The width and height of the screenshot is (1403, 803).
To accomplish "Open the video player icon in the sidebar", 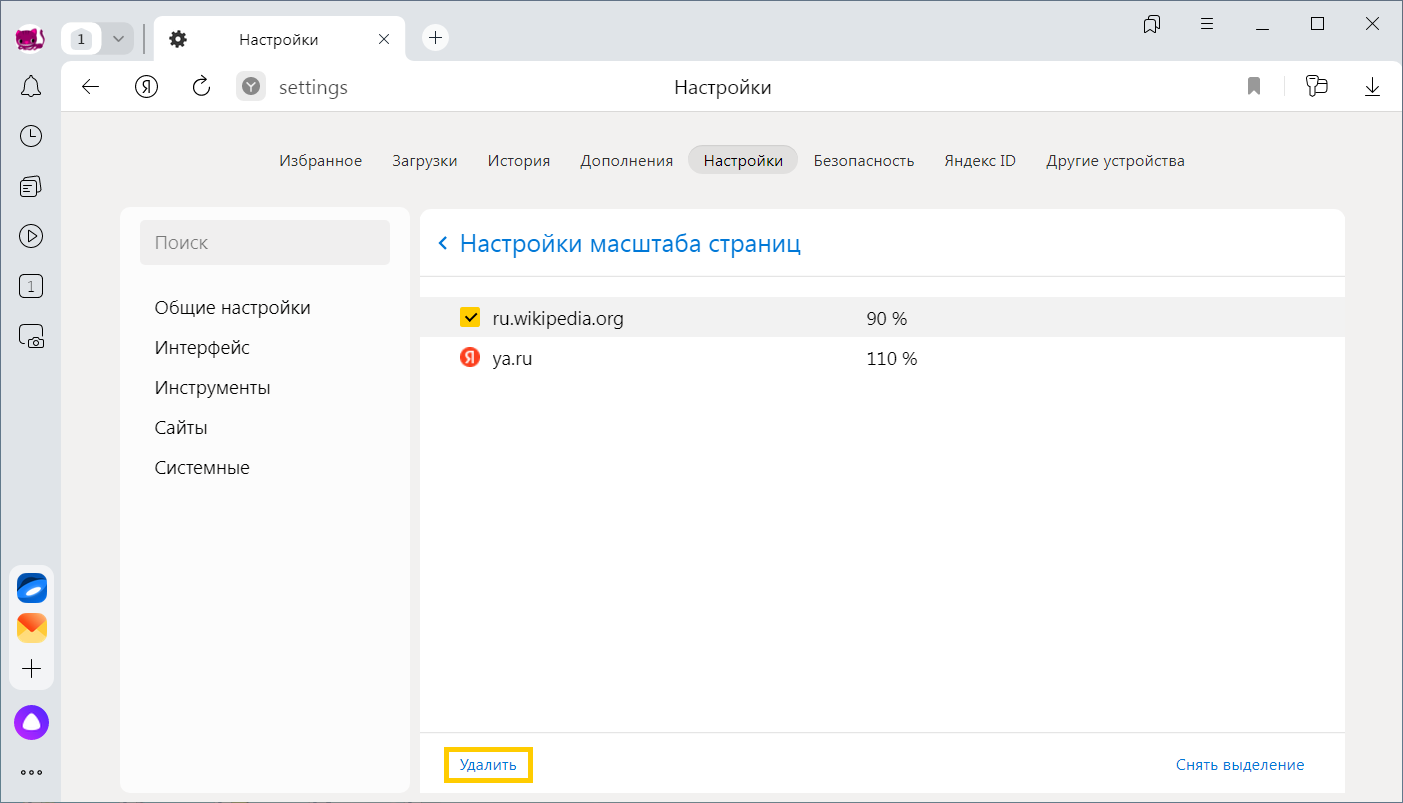I will [31, 236].
